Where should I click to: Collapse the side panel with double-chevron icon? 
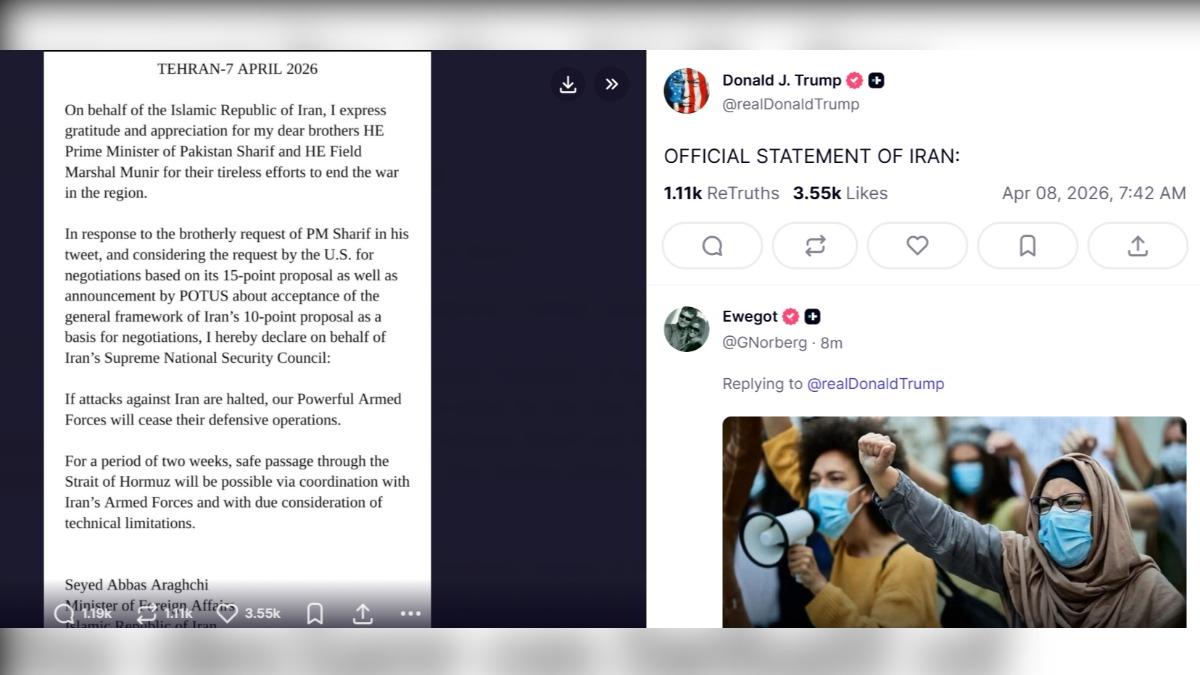[x=612, y=85]
